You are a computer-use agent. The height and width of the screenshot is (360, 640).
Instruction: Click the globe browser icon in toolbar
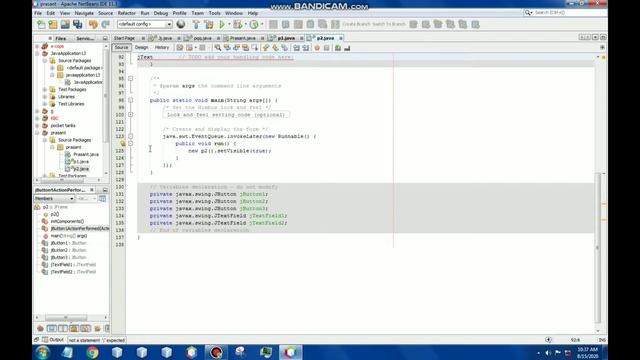(181, 24)
